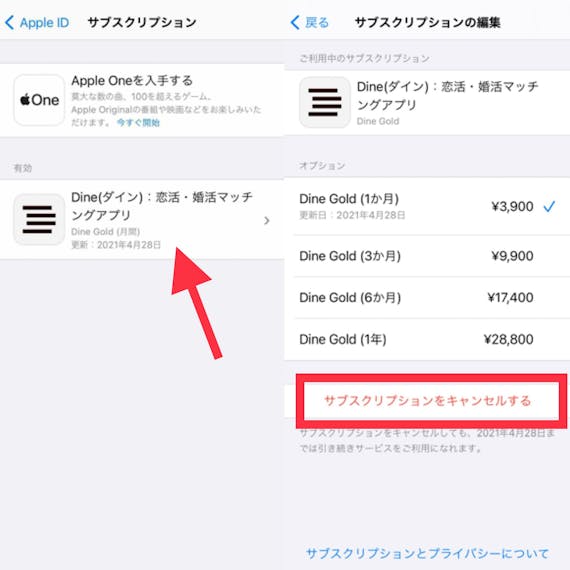Select the Dine Gold (3か月) plan

coord(427,256)
